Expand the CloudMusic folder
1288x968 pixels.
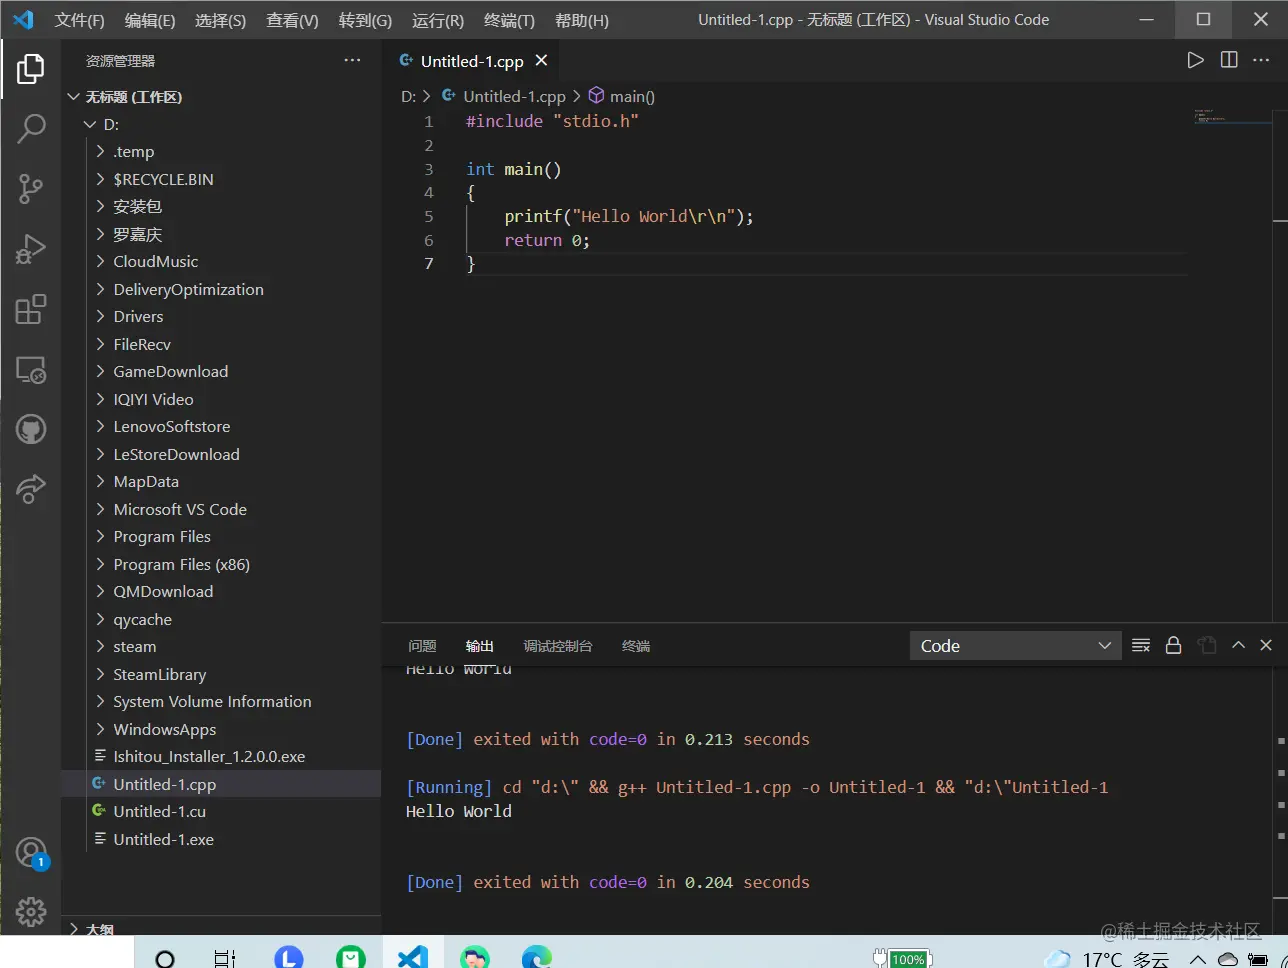pyautogui.click(x=221, y=262)
